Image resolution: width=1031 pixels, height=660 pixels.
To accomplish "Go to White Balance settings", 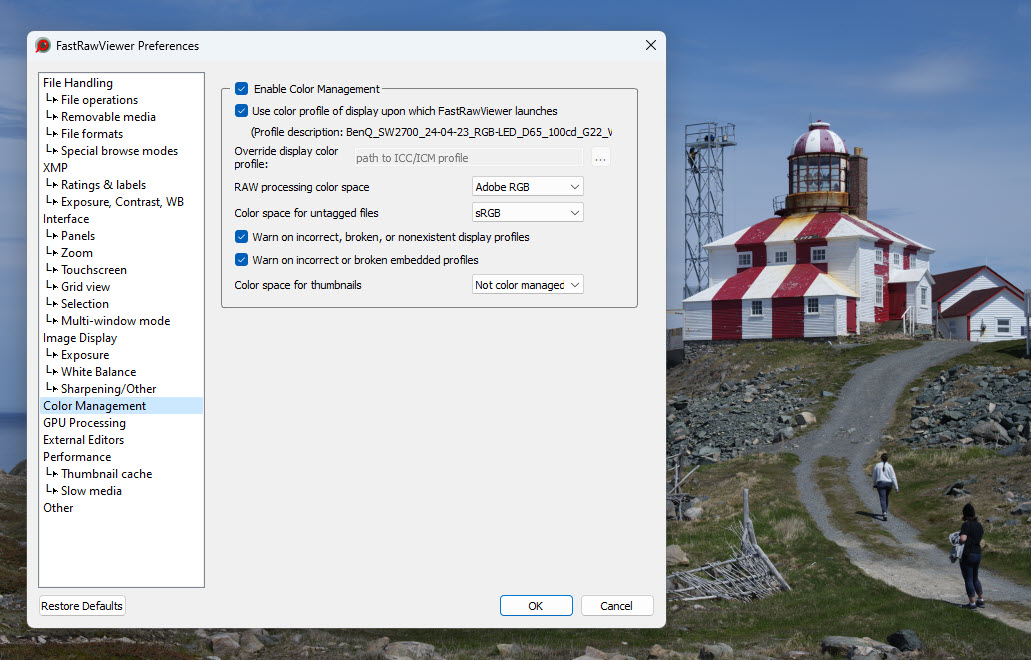I will coord(98,372).
